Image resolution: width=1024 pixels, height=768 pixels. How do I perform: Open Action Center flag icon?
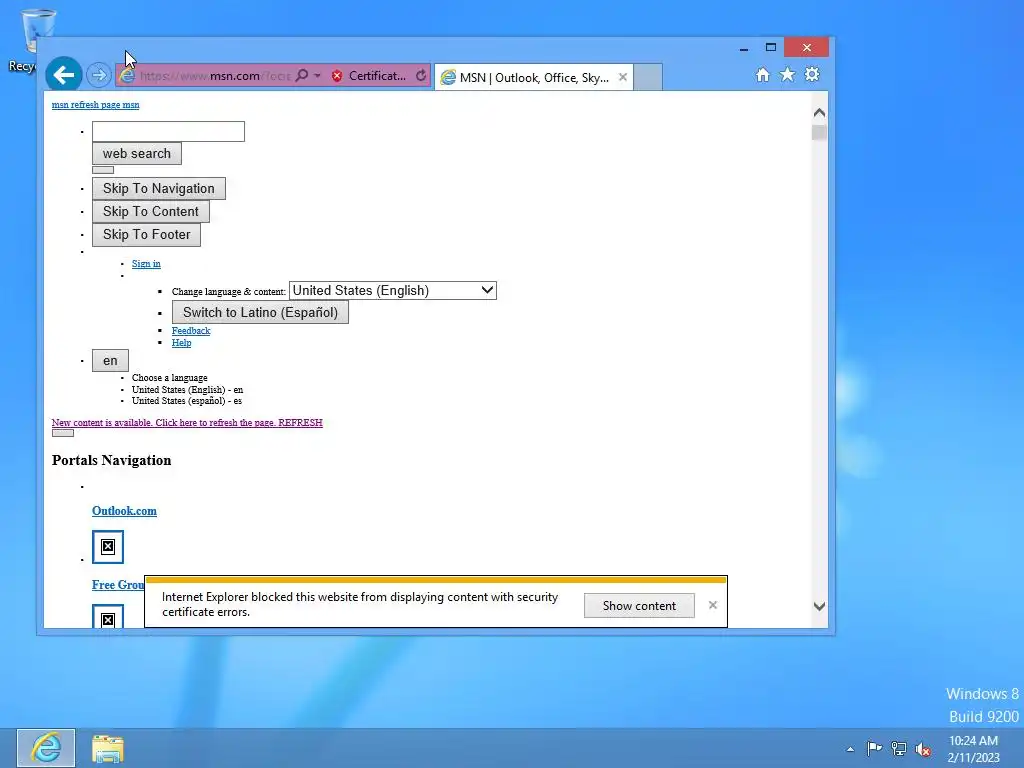[874, 748]
